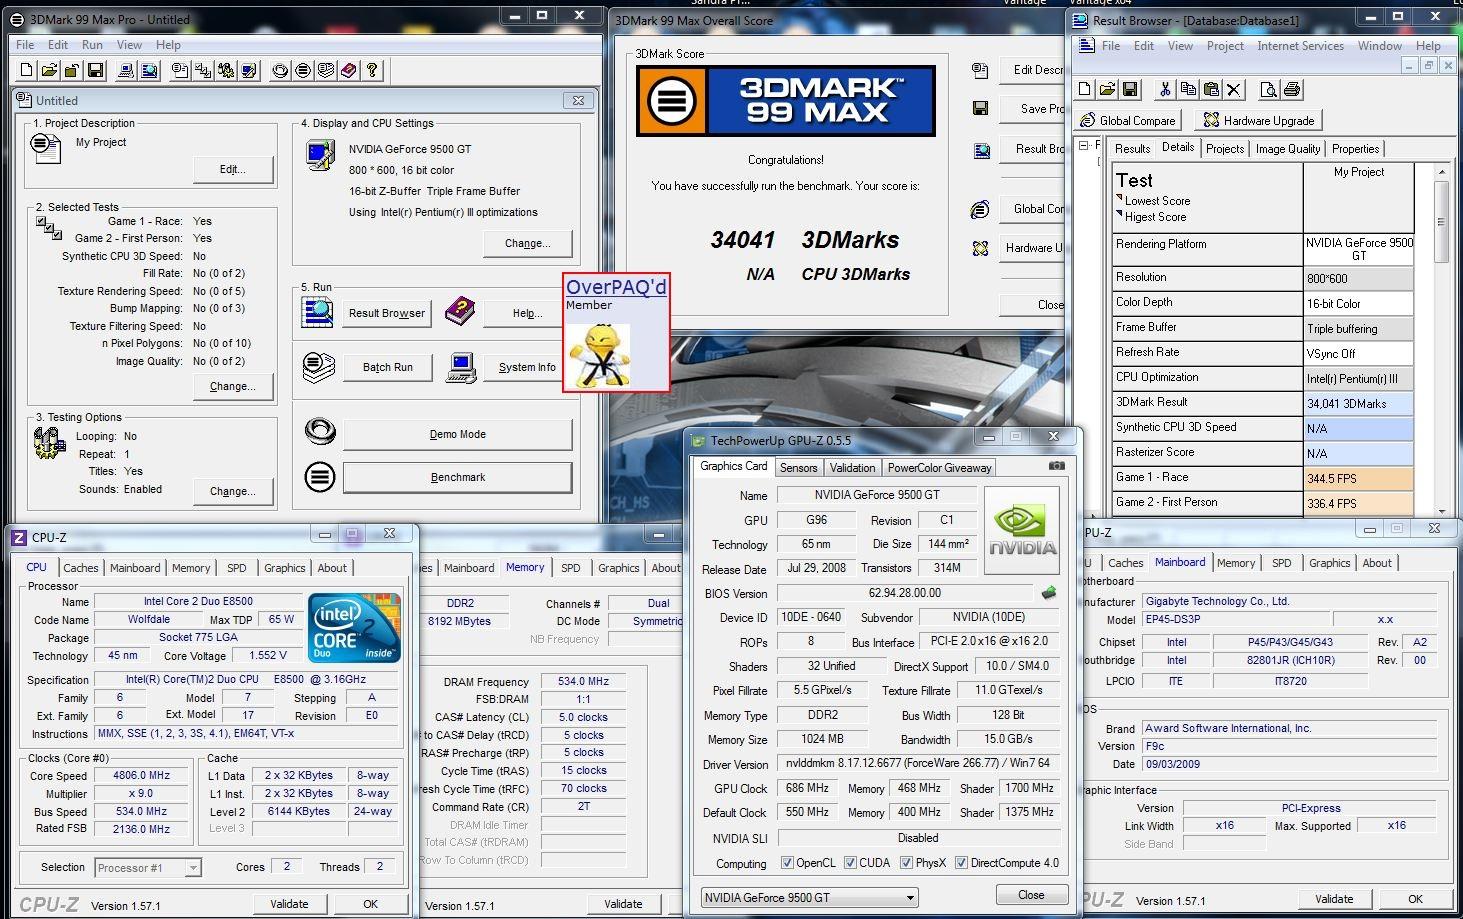This screenshot has height=919, width=1463.
Task: Click Batch Run stack icon in 3DMark toolbar
Action: (326, 70)
